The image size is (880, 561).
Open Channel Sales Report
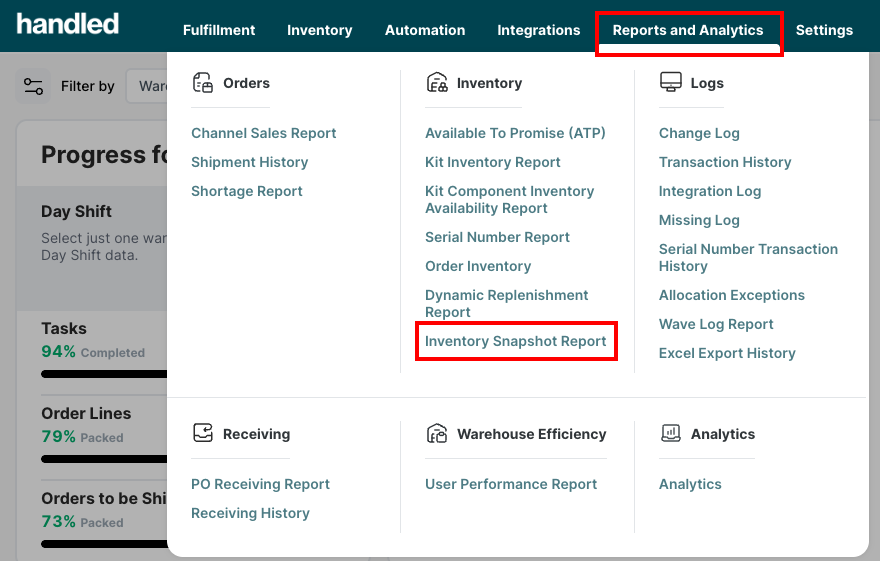264,133
